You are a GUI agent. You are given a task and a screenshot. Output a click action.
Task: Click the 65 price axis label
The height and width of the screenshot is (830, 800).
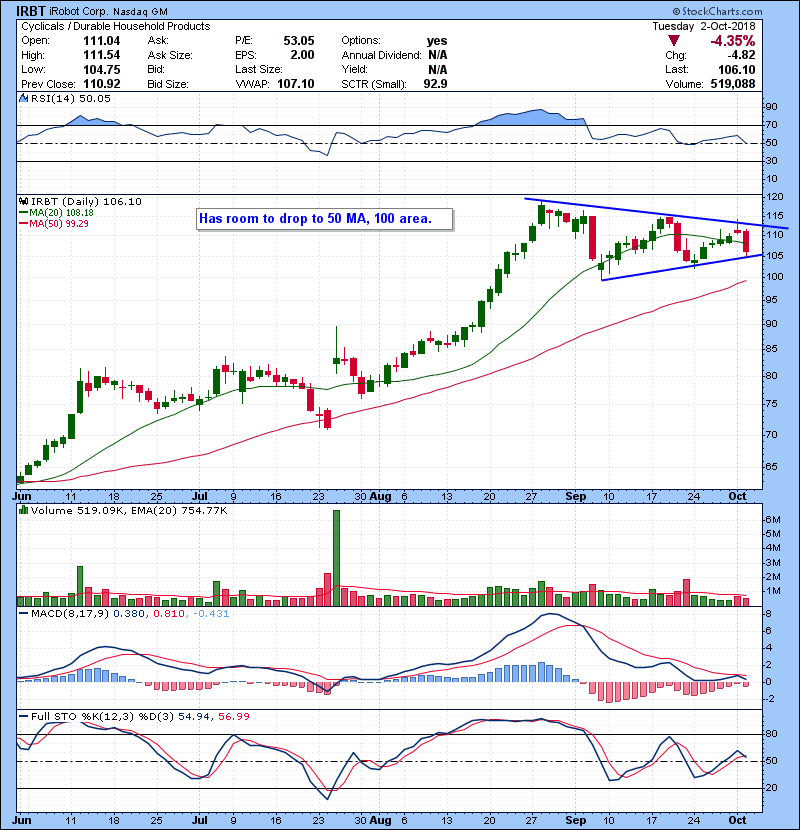772,467
